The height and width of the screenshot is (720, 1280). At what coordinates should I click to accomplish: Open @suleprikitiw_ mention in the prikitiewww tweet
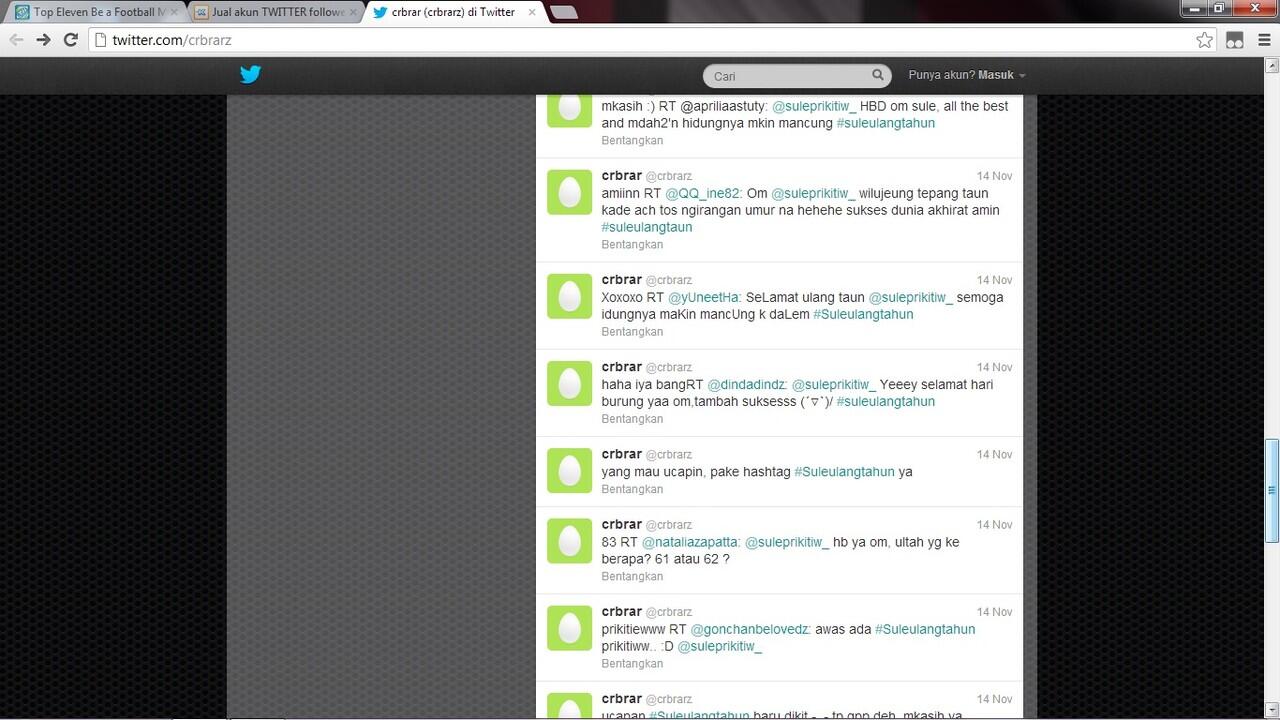pos(720,646)
